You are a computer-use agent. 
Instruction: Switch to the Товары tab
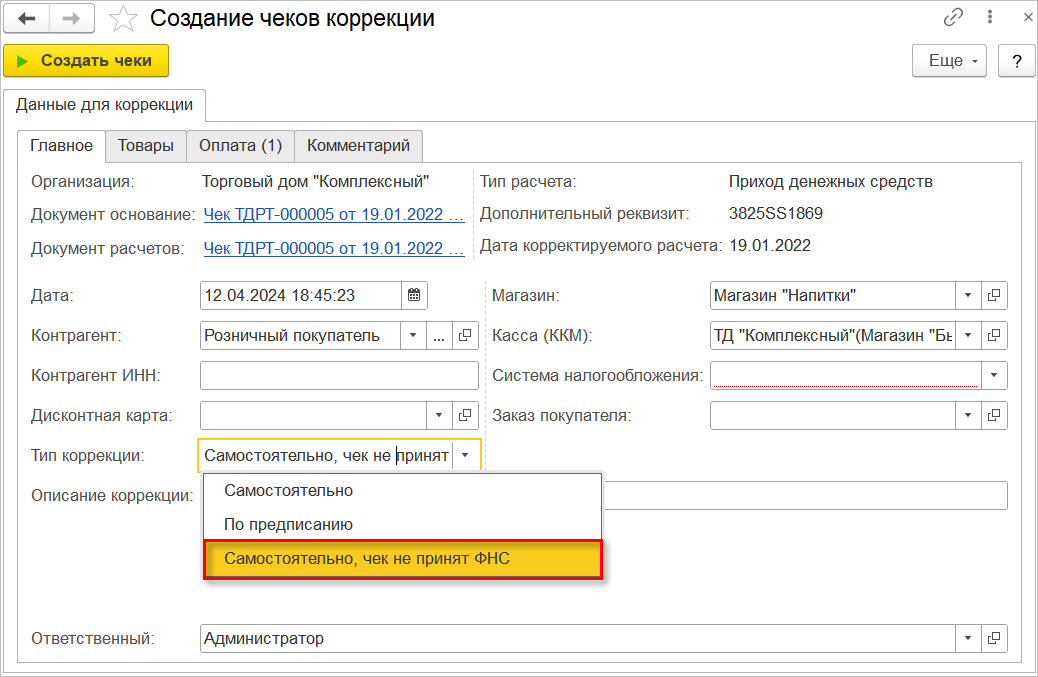[x=146, y=145]
